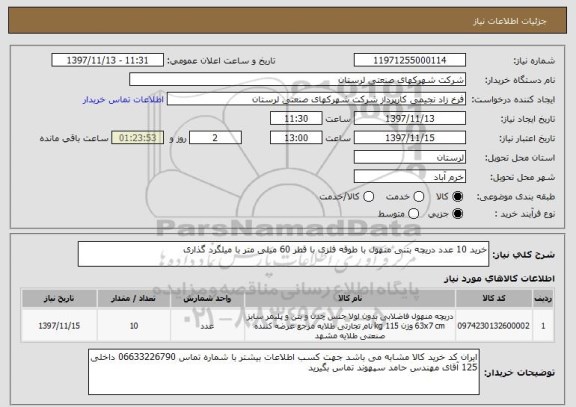Viewport: 576px width, 407px height.
Task: Click the 11:30 creation time field
Action: [296, 119]
